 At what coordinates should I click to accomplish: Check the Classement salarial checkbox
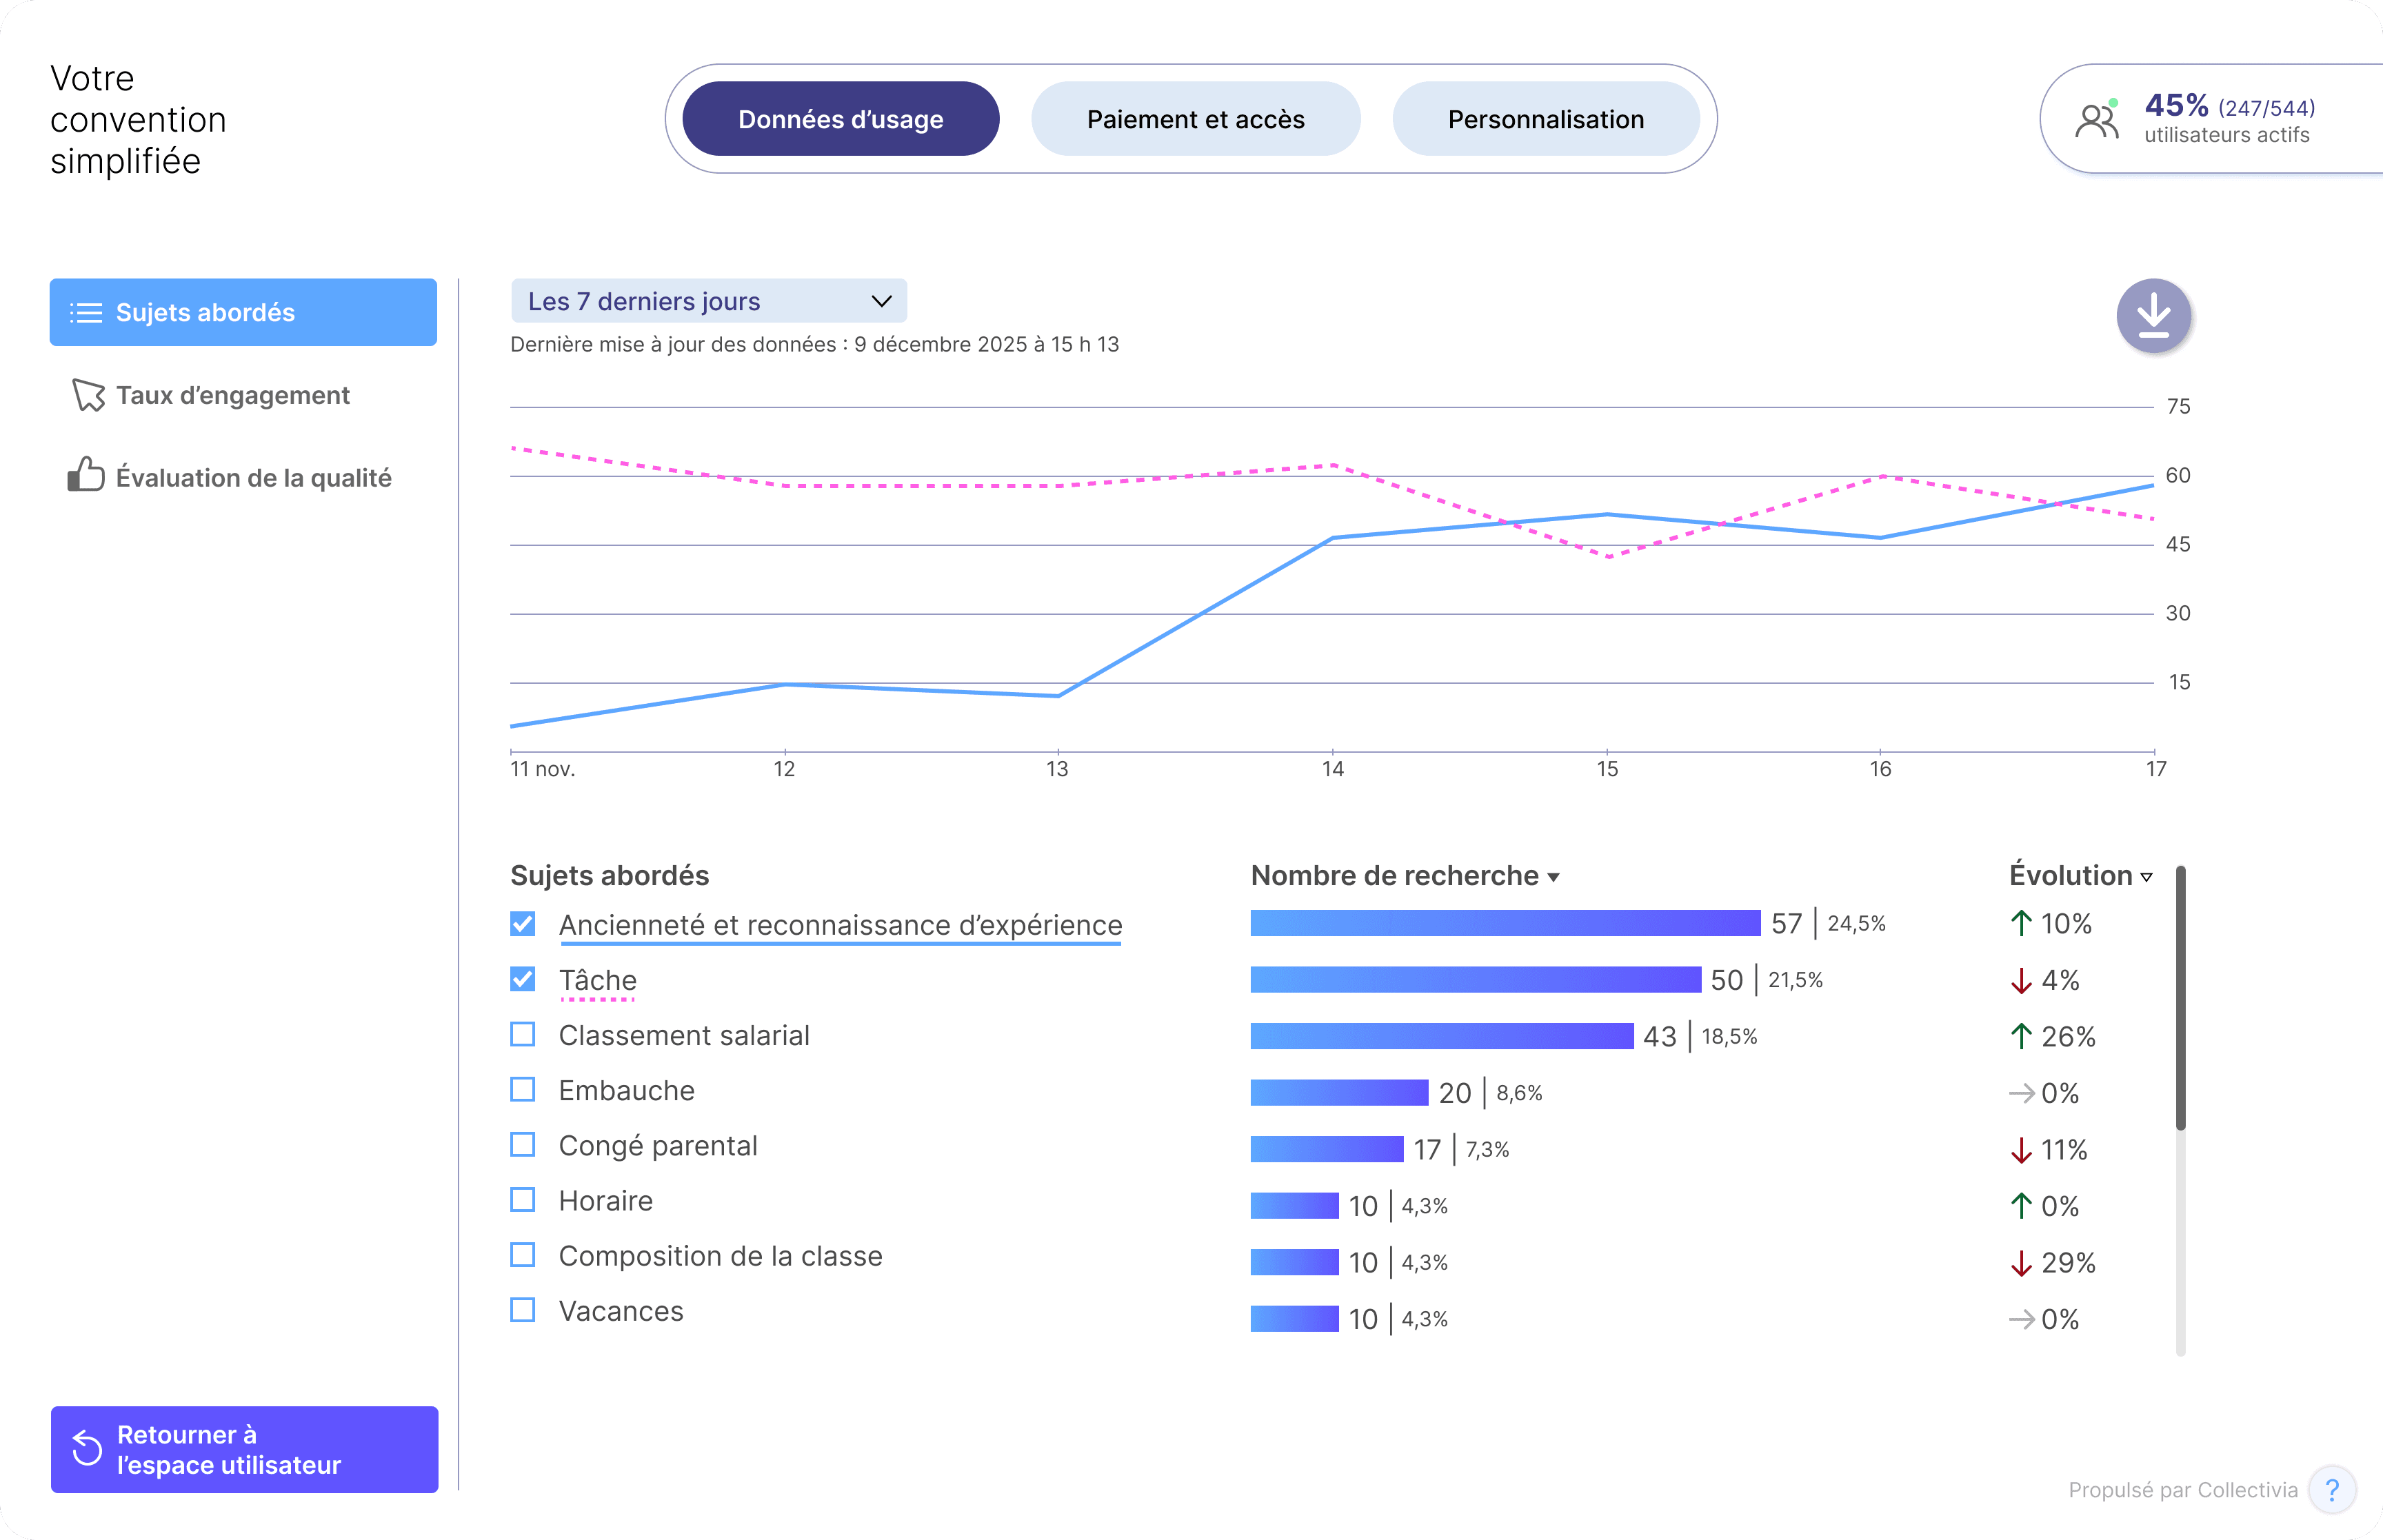click(522, 1034)
